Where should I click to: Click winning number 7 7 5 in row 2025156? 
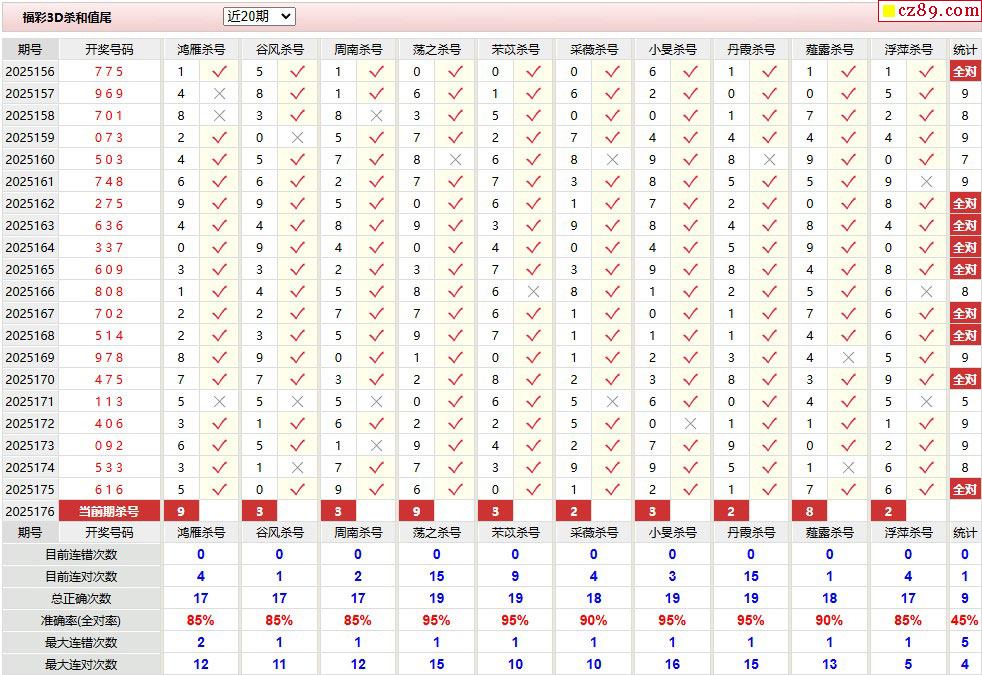click(109, 72)
